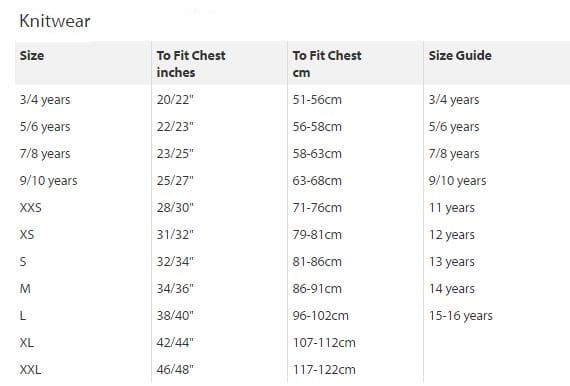Image resolution: width=570 pixels, height=386 pixels.
Task: Click the 3/4 years size cell
Action: (x=45, y=100)
